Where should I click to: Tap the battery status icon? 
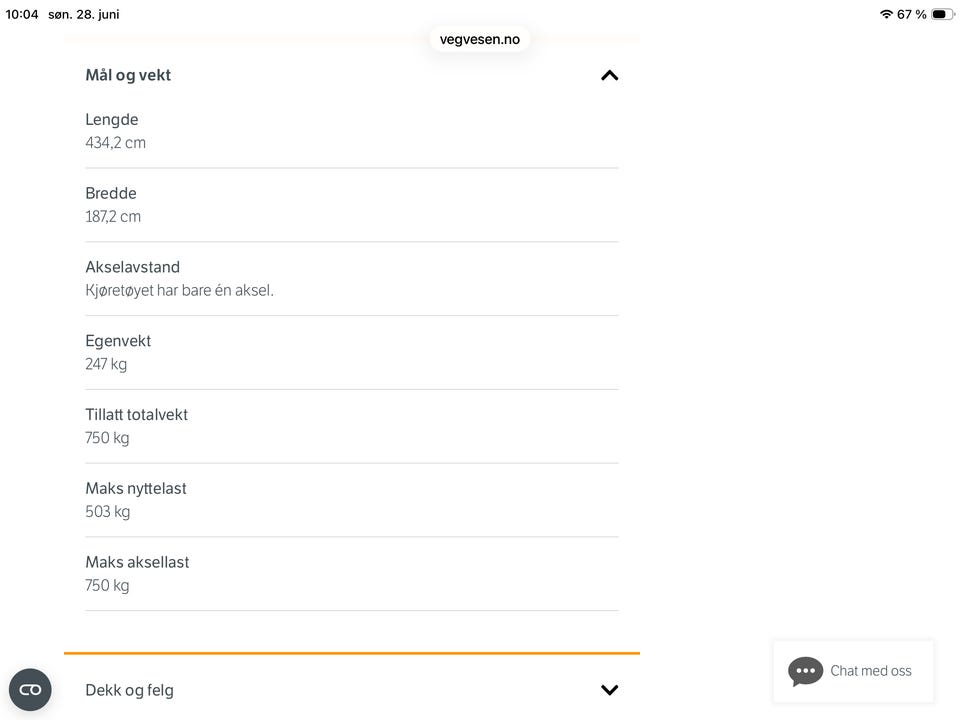coord(942,14)
